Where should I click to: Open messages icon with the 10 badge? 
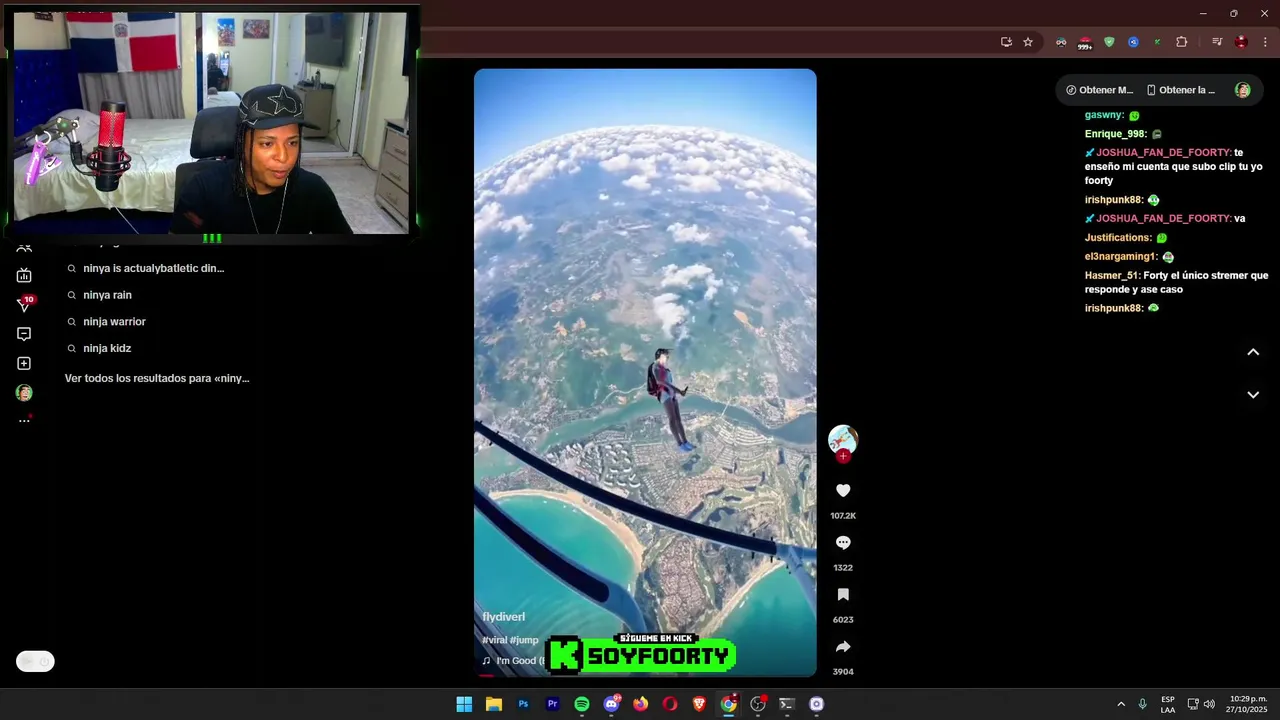tap(25, 304)
